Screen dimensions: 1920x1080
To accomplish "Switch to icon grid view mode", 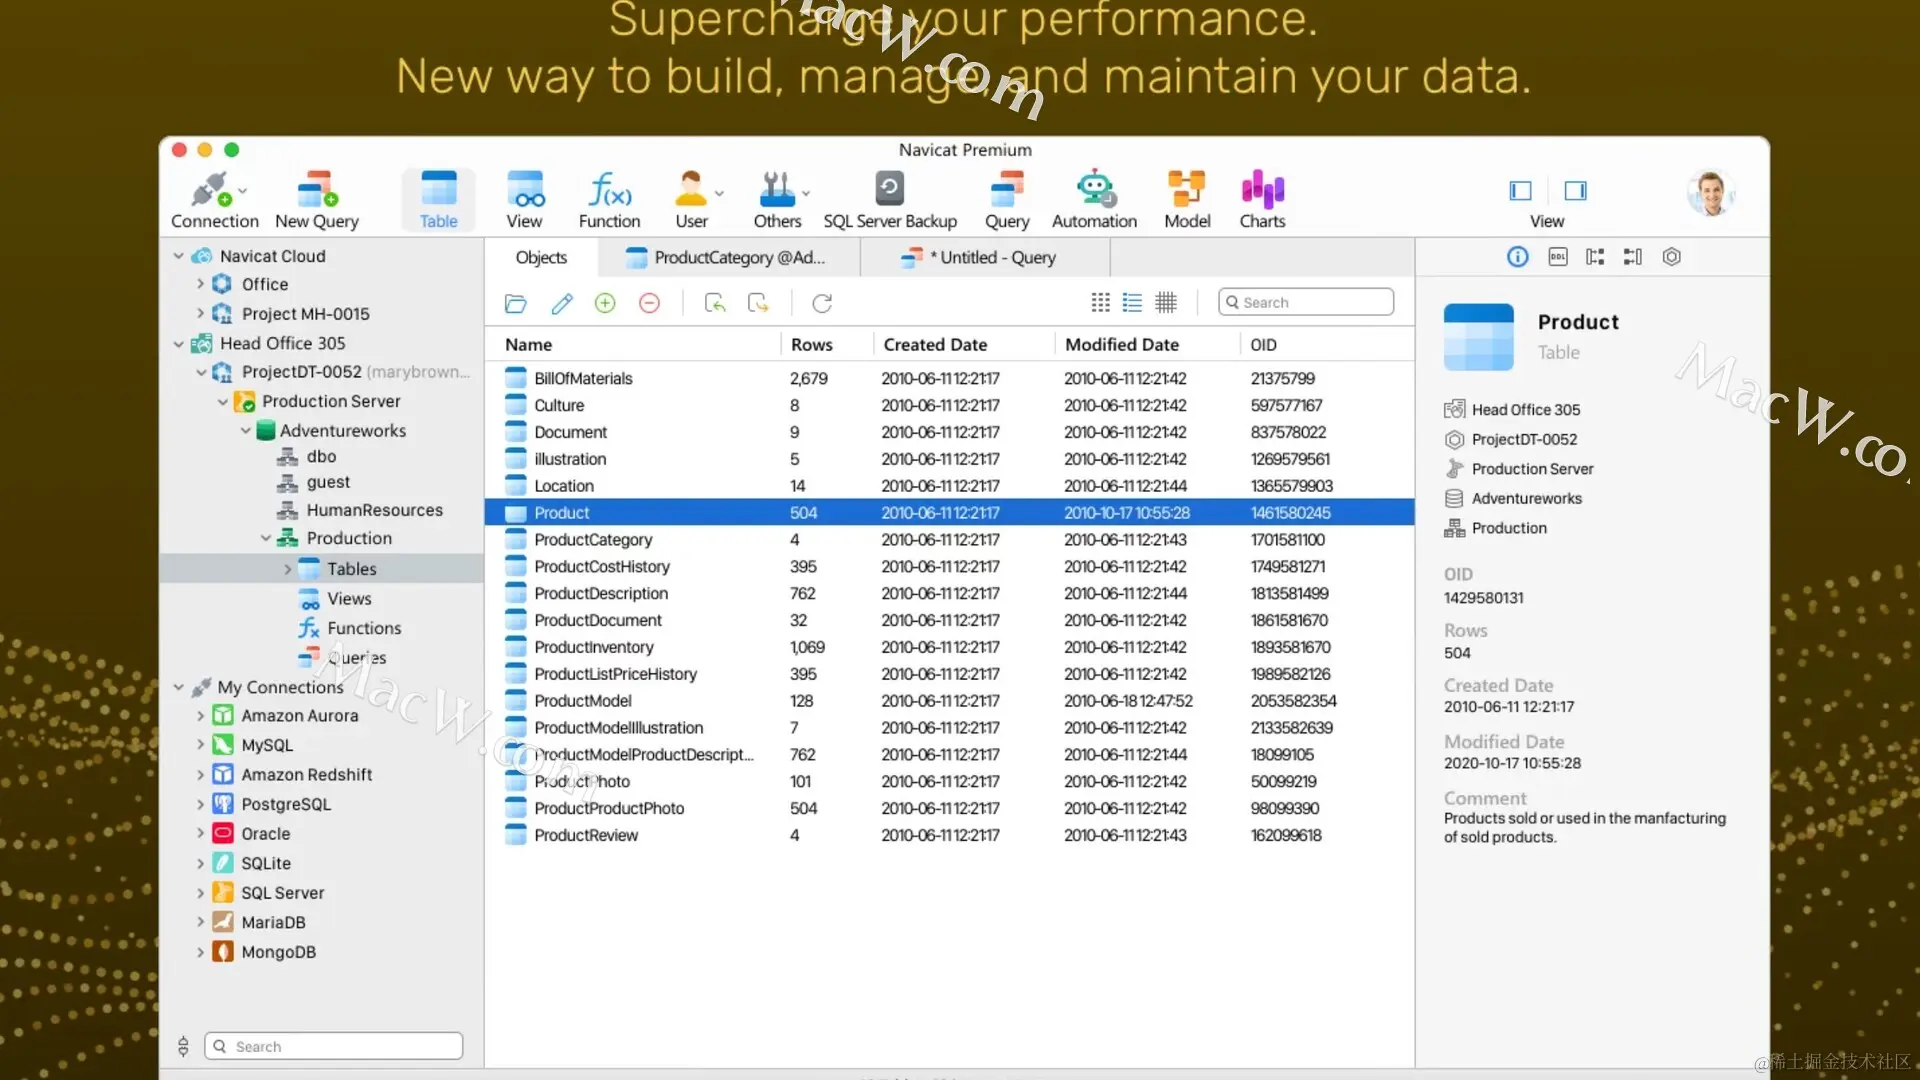I will [1100, 302].
